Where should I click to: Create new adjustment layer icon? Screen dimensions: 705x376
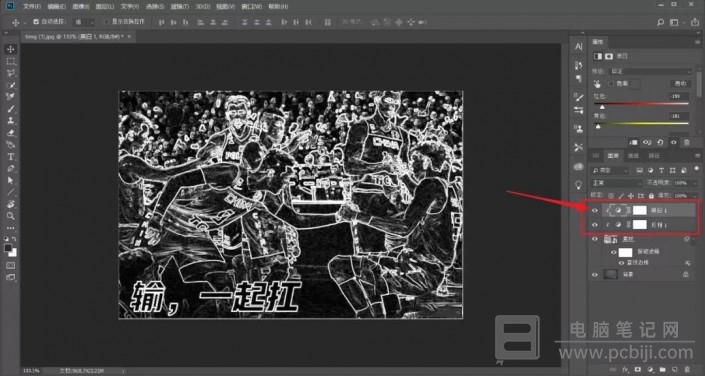[x=650, y=369]
